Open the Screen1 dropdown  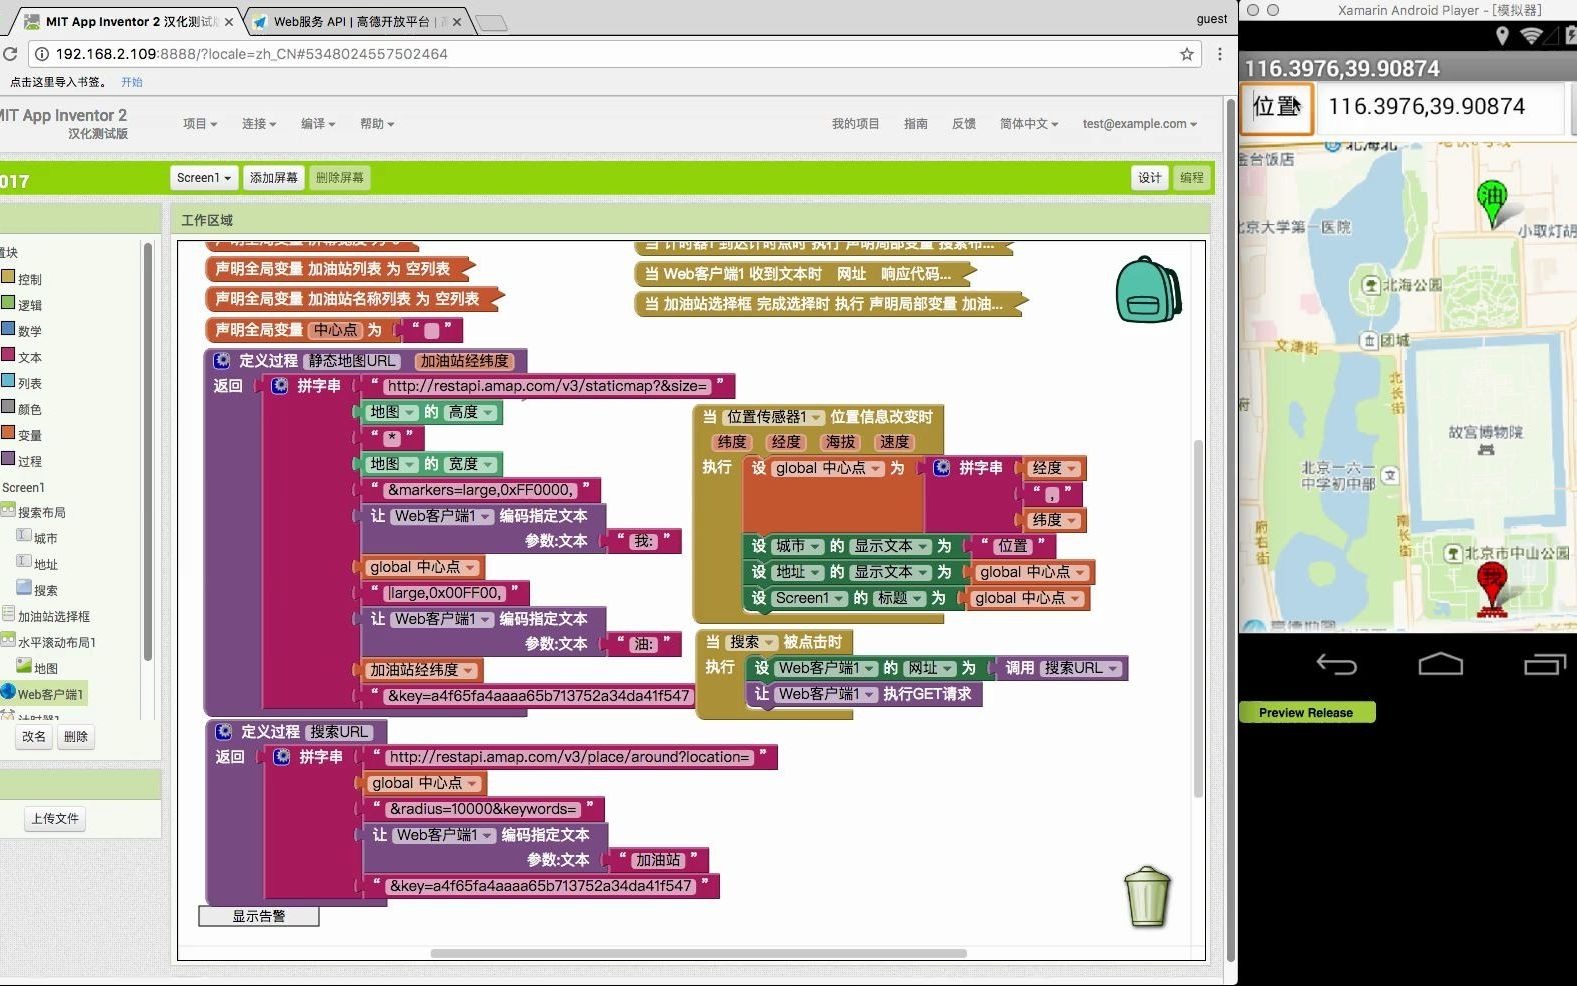(x=204, y=178)
